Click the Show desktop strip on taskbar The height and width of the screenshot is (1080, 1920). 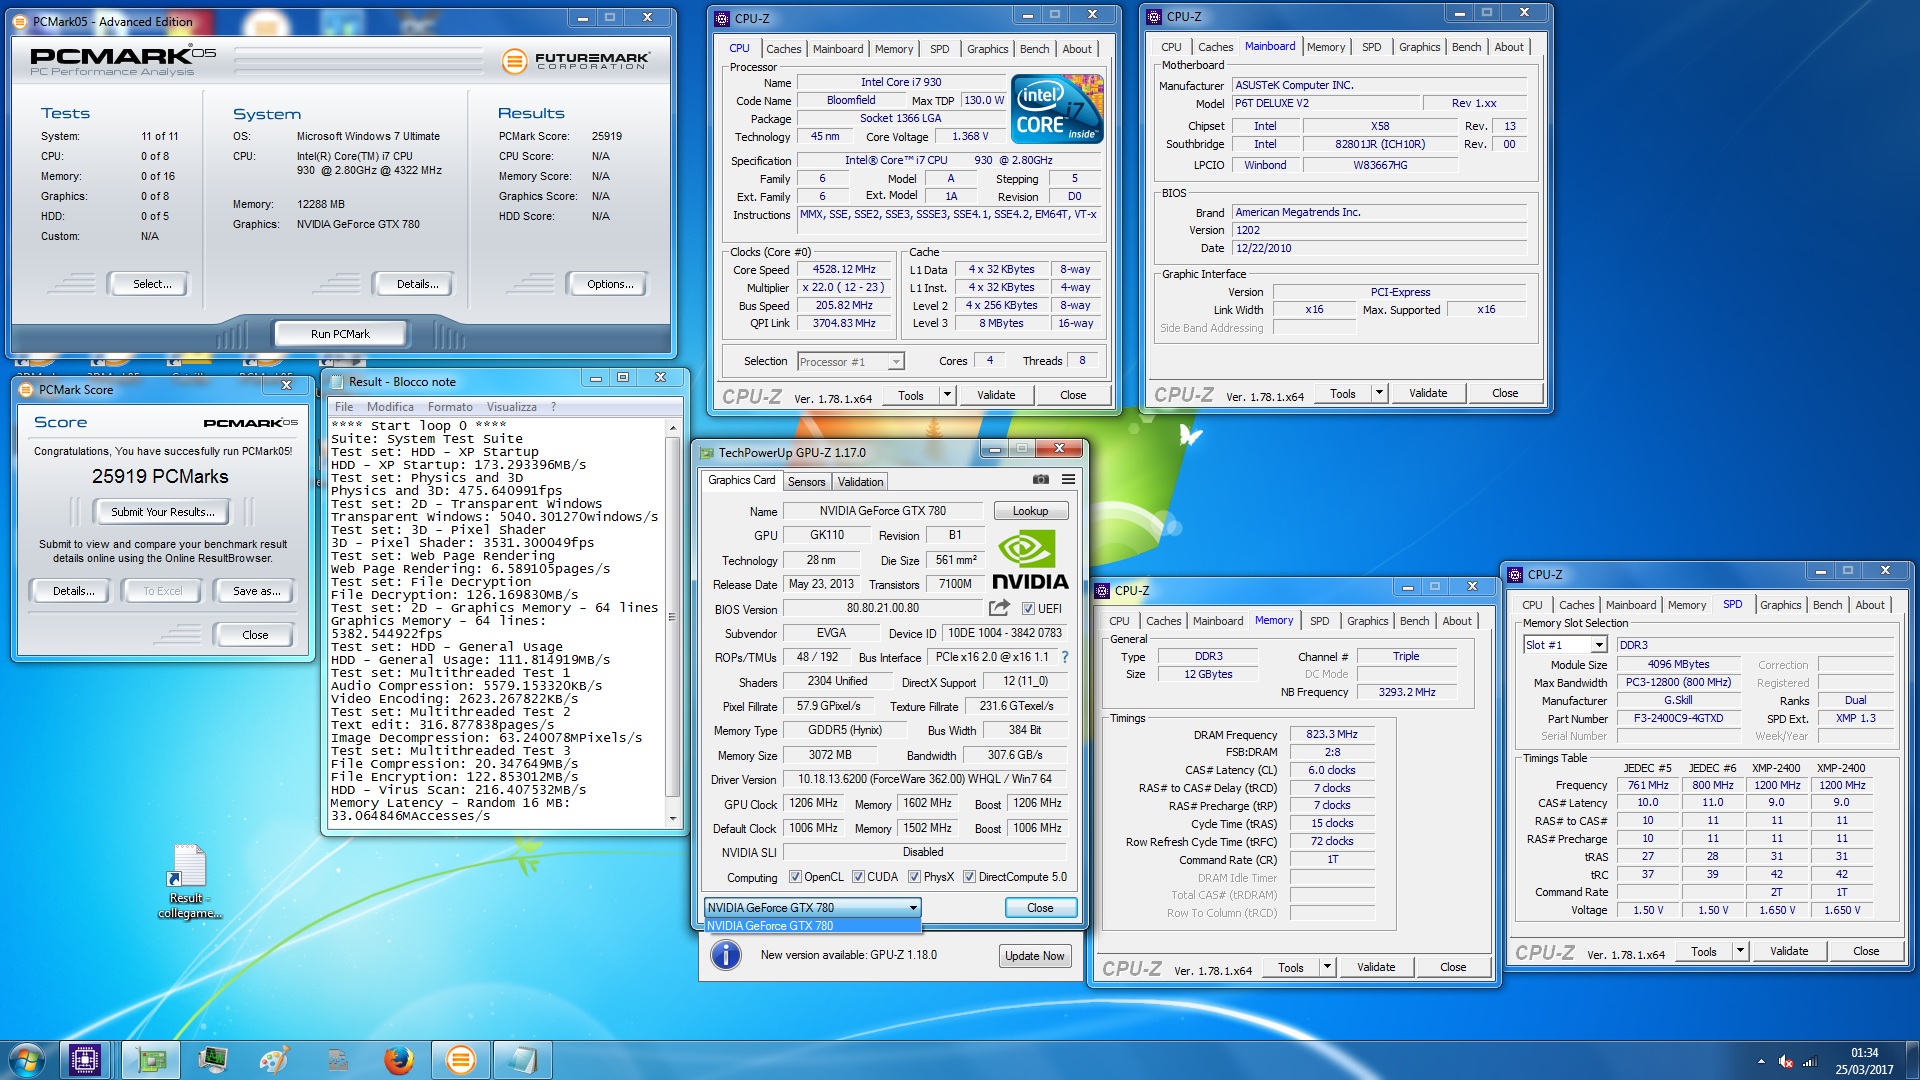coord(1912,1060)
